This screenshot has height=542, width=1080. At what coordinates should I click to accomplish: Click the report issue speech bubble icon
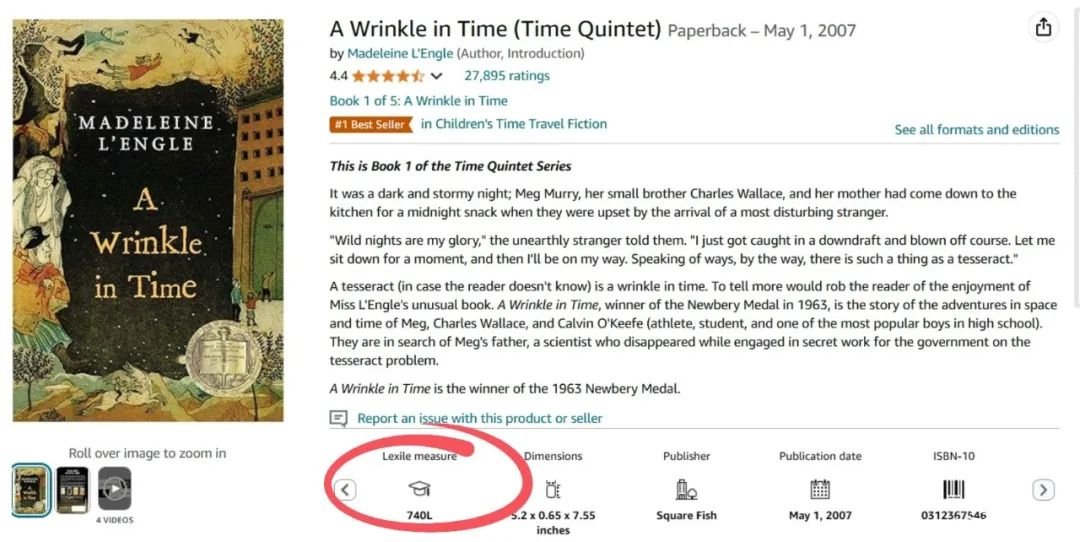tap(338, 418)
